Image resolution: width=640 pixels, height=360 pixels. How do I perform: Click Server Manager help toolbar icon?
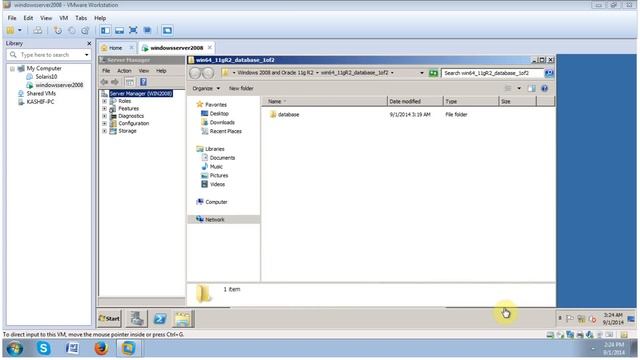[143, 82]
